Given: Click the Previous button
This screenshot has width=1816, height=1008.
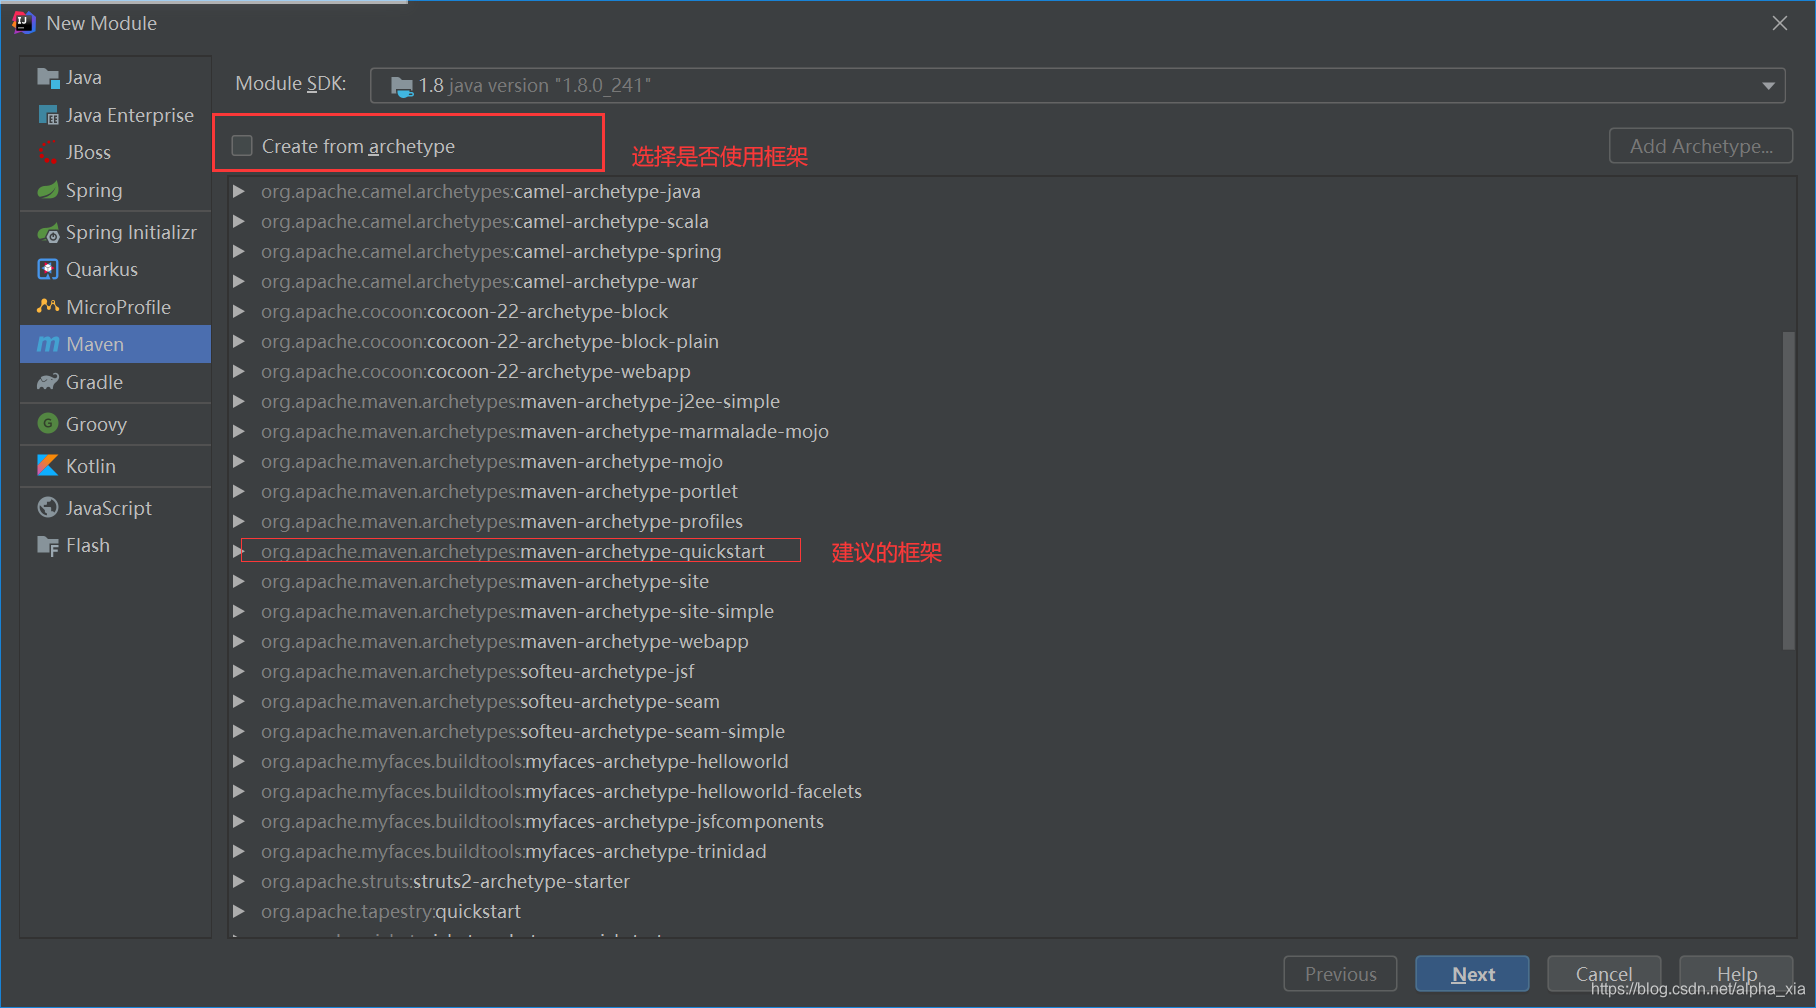Looking at the screenshot, I should 1340,974.
